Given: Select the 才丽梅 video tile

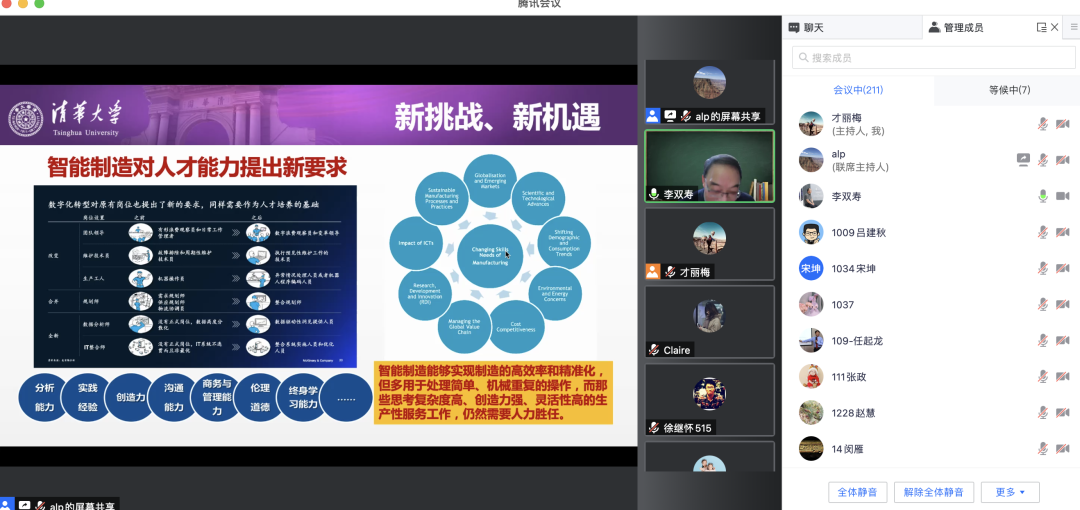Looking at the screenshot, I should coord(709,244).
